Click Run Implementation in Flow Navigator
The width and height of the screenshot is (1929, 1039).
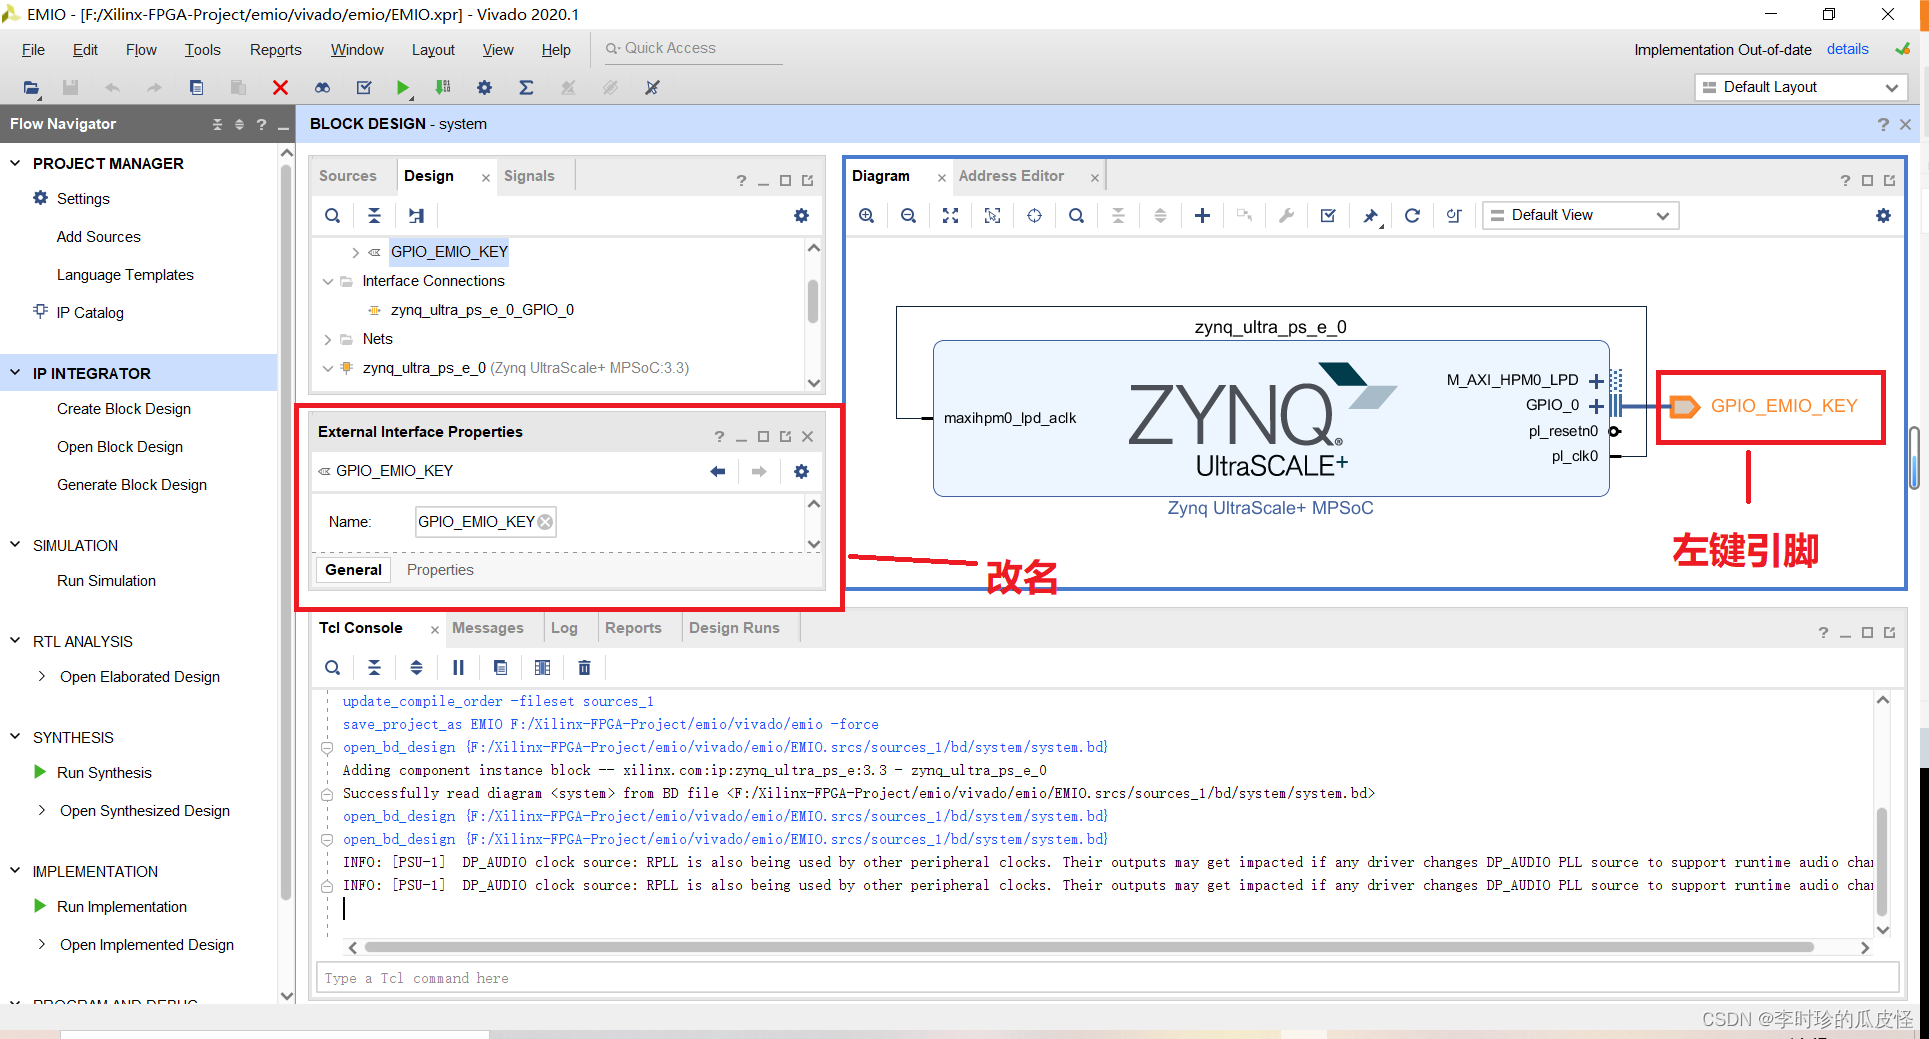pos(122,907)
